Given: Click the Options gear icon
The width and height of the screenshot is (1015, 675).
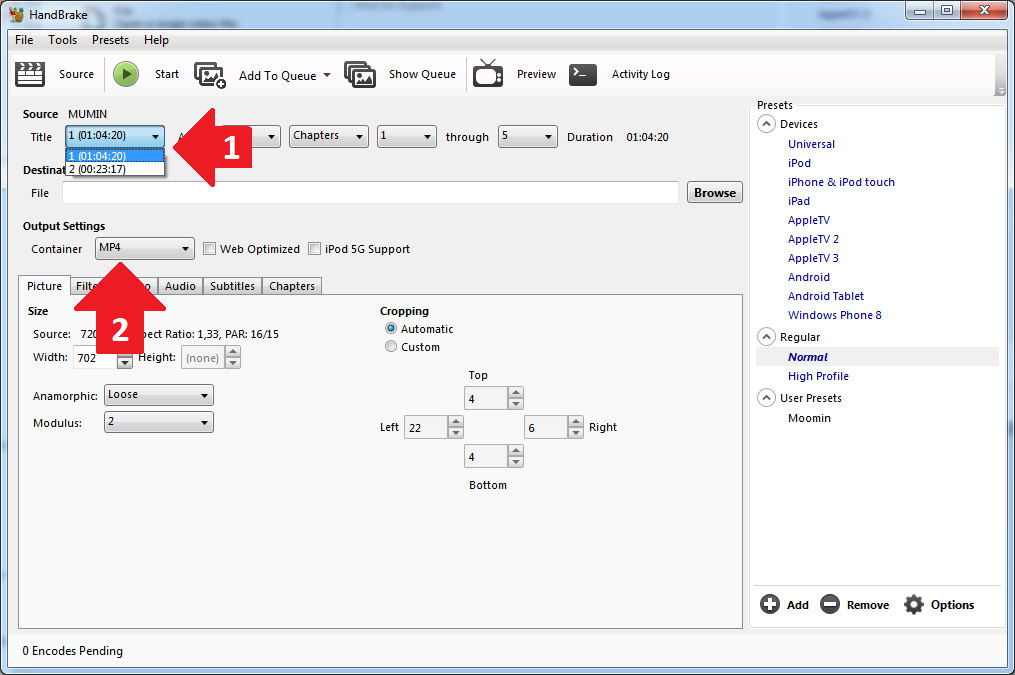Looking at the screenshot, I should (913, 604).
